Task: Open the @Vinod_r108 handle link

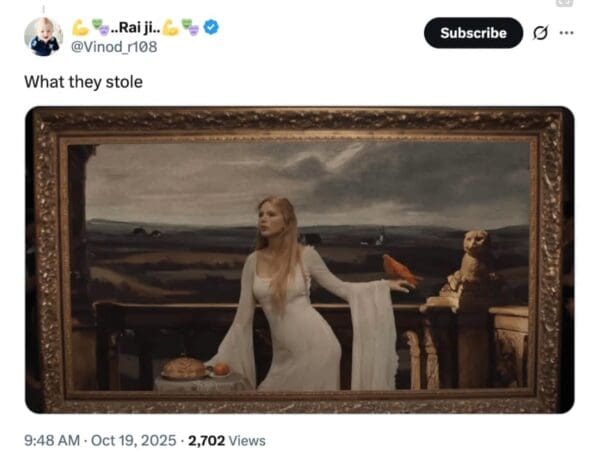Action: [111, 45]
